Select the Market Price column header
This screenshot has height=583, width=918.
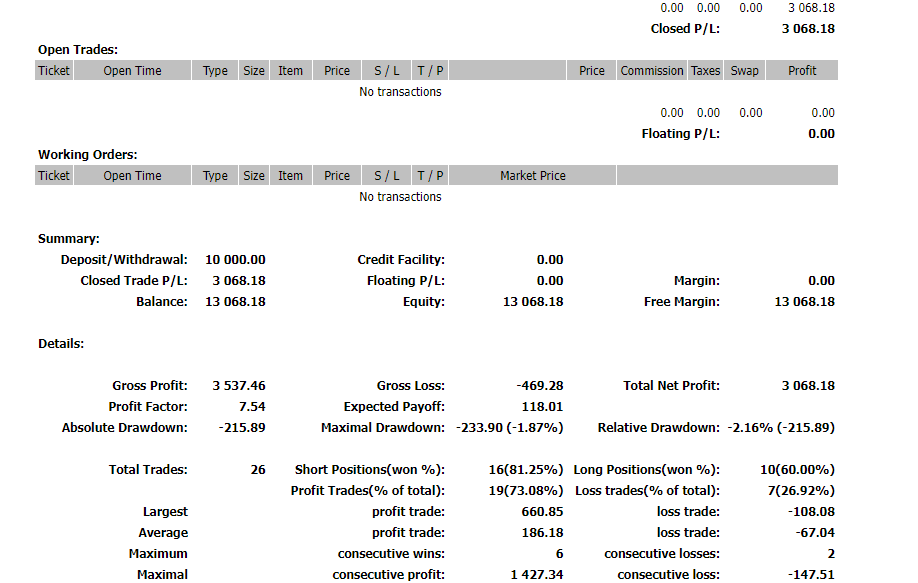(x=532, y=175)
